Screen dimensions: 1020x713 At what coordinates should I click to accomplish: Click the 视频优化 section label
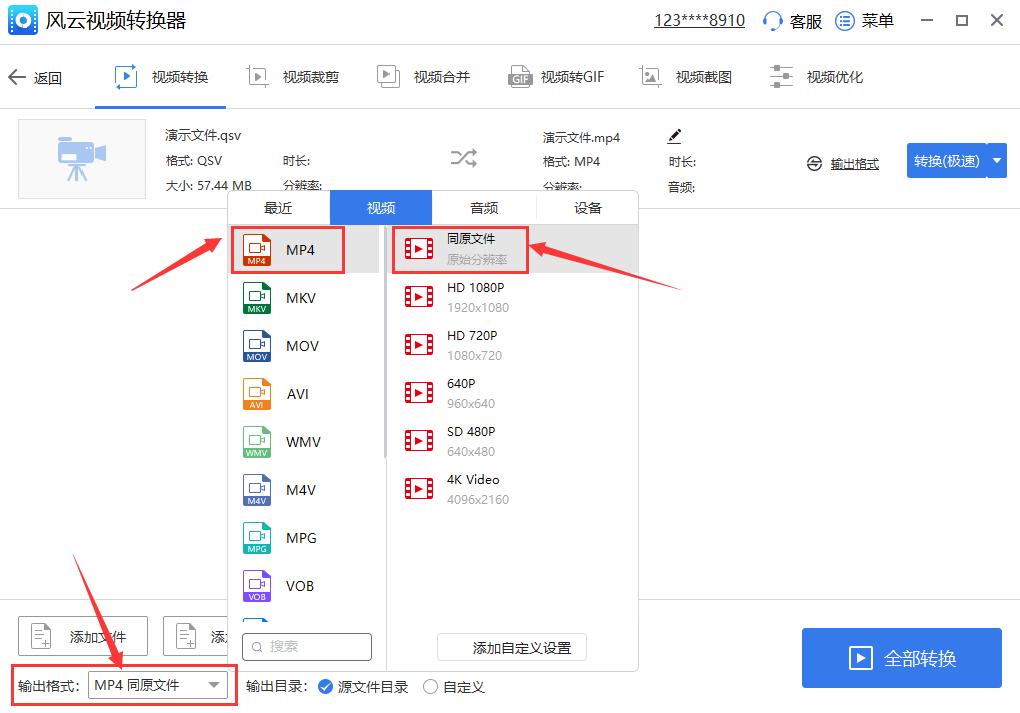[x=835, y=77]
